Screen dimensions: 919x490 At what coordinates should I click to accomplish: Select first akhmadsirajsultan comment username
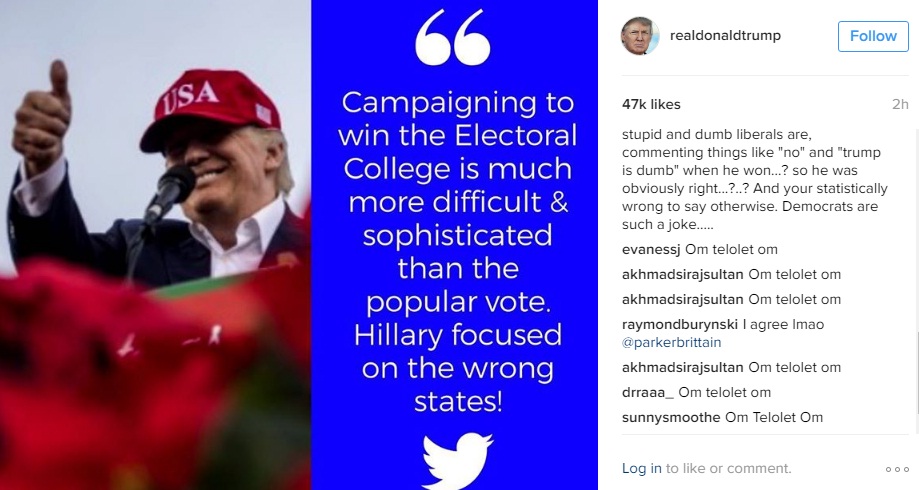(683, 275)
